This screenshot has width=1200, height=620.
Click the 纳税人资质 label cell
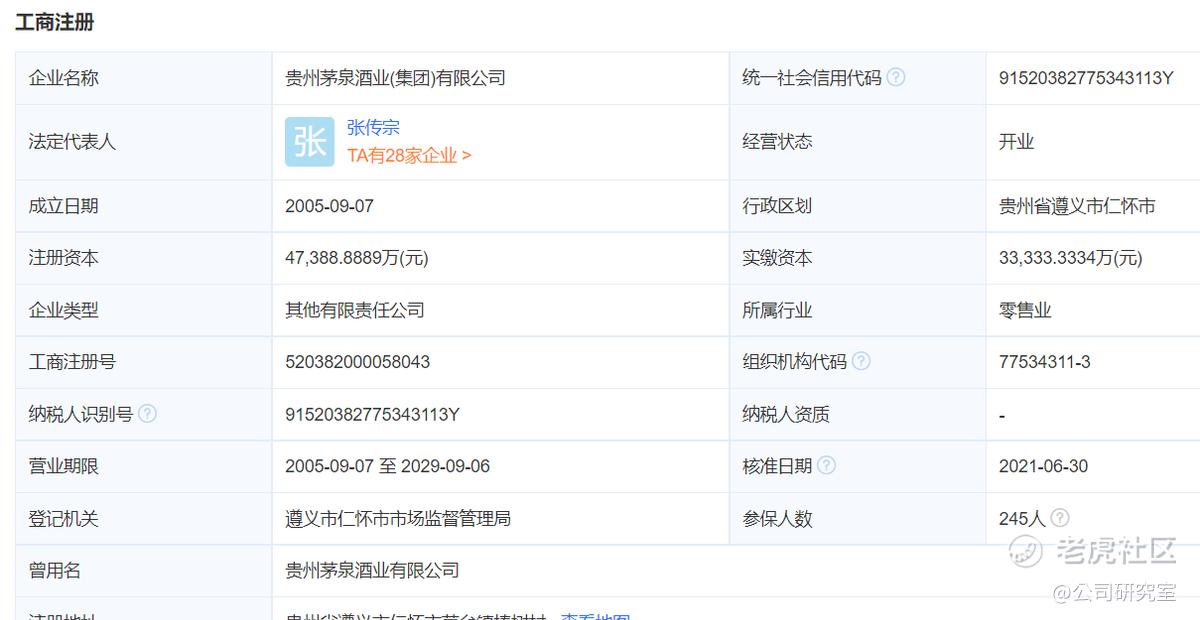pos(857,414)
